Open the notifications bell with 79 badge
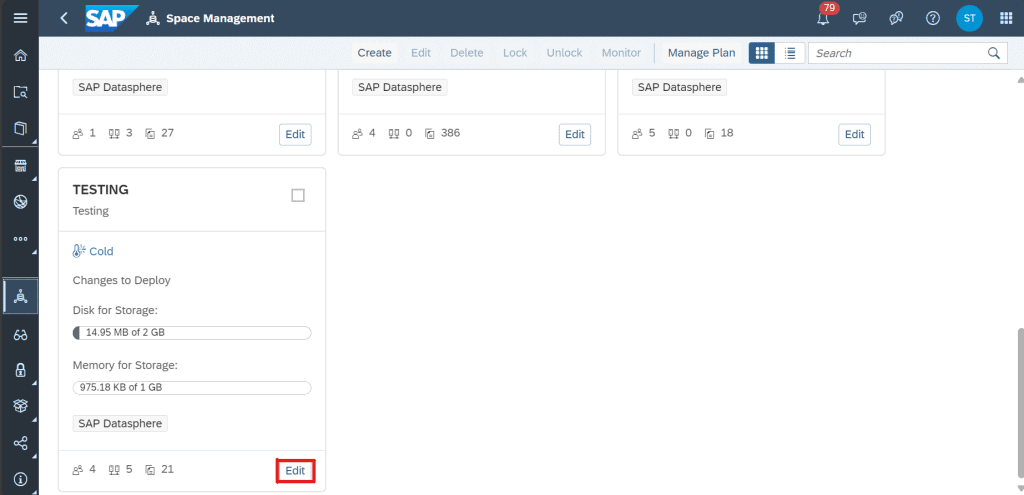Screen dimensions: 1024x495 [824, 16]
